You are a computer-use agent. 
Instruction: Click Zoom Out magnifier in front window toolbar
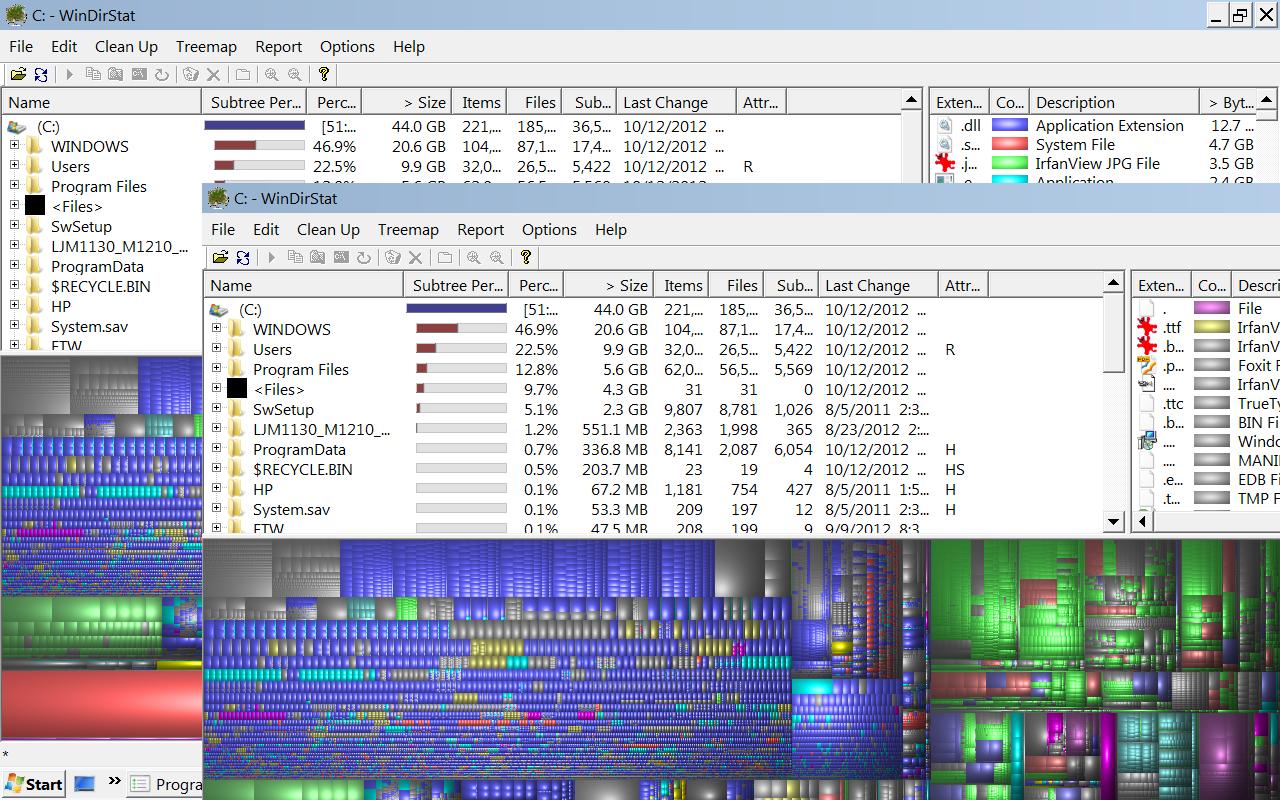coord(496,257)
